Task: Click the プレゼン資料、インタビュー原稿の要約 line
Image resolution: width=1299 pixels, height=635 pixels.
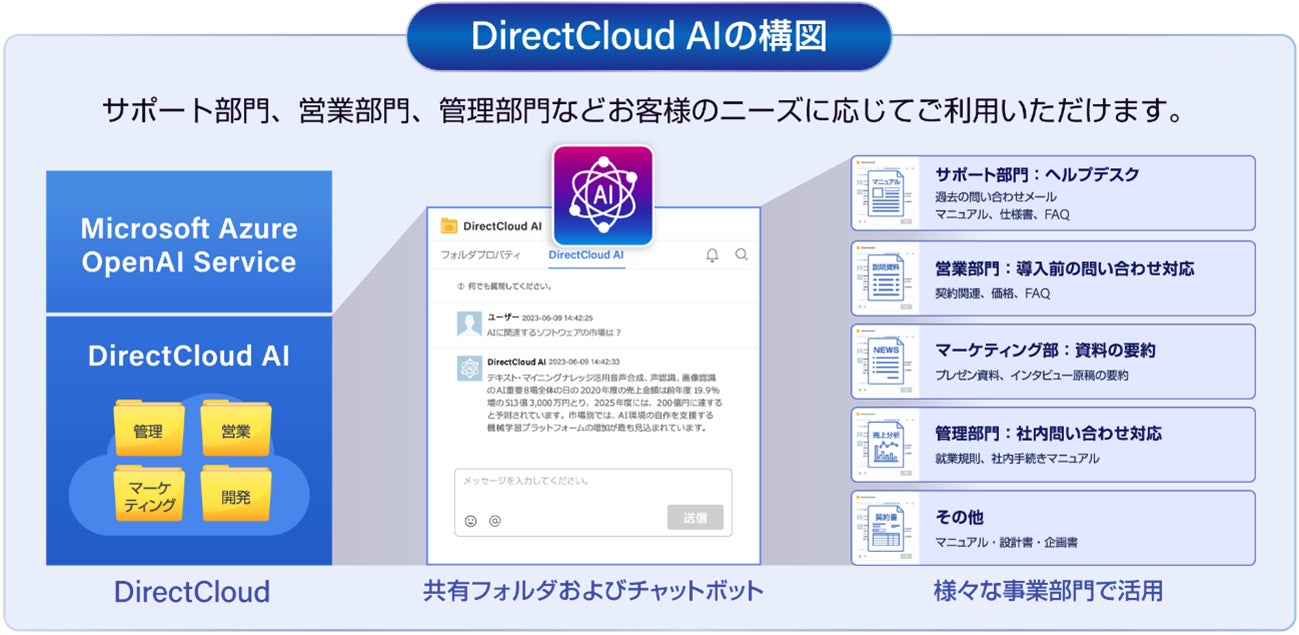Action: pos(1031,376)
